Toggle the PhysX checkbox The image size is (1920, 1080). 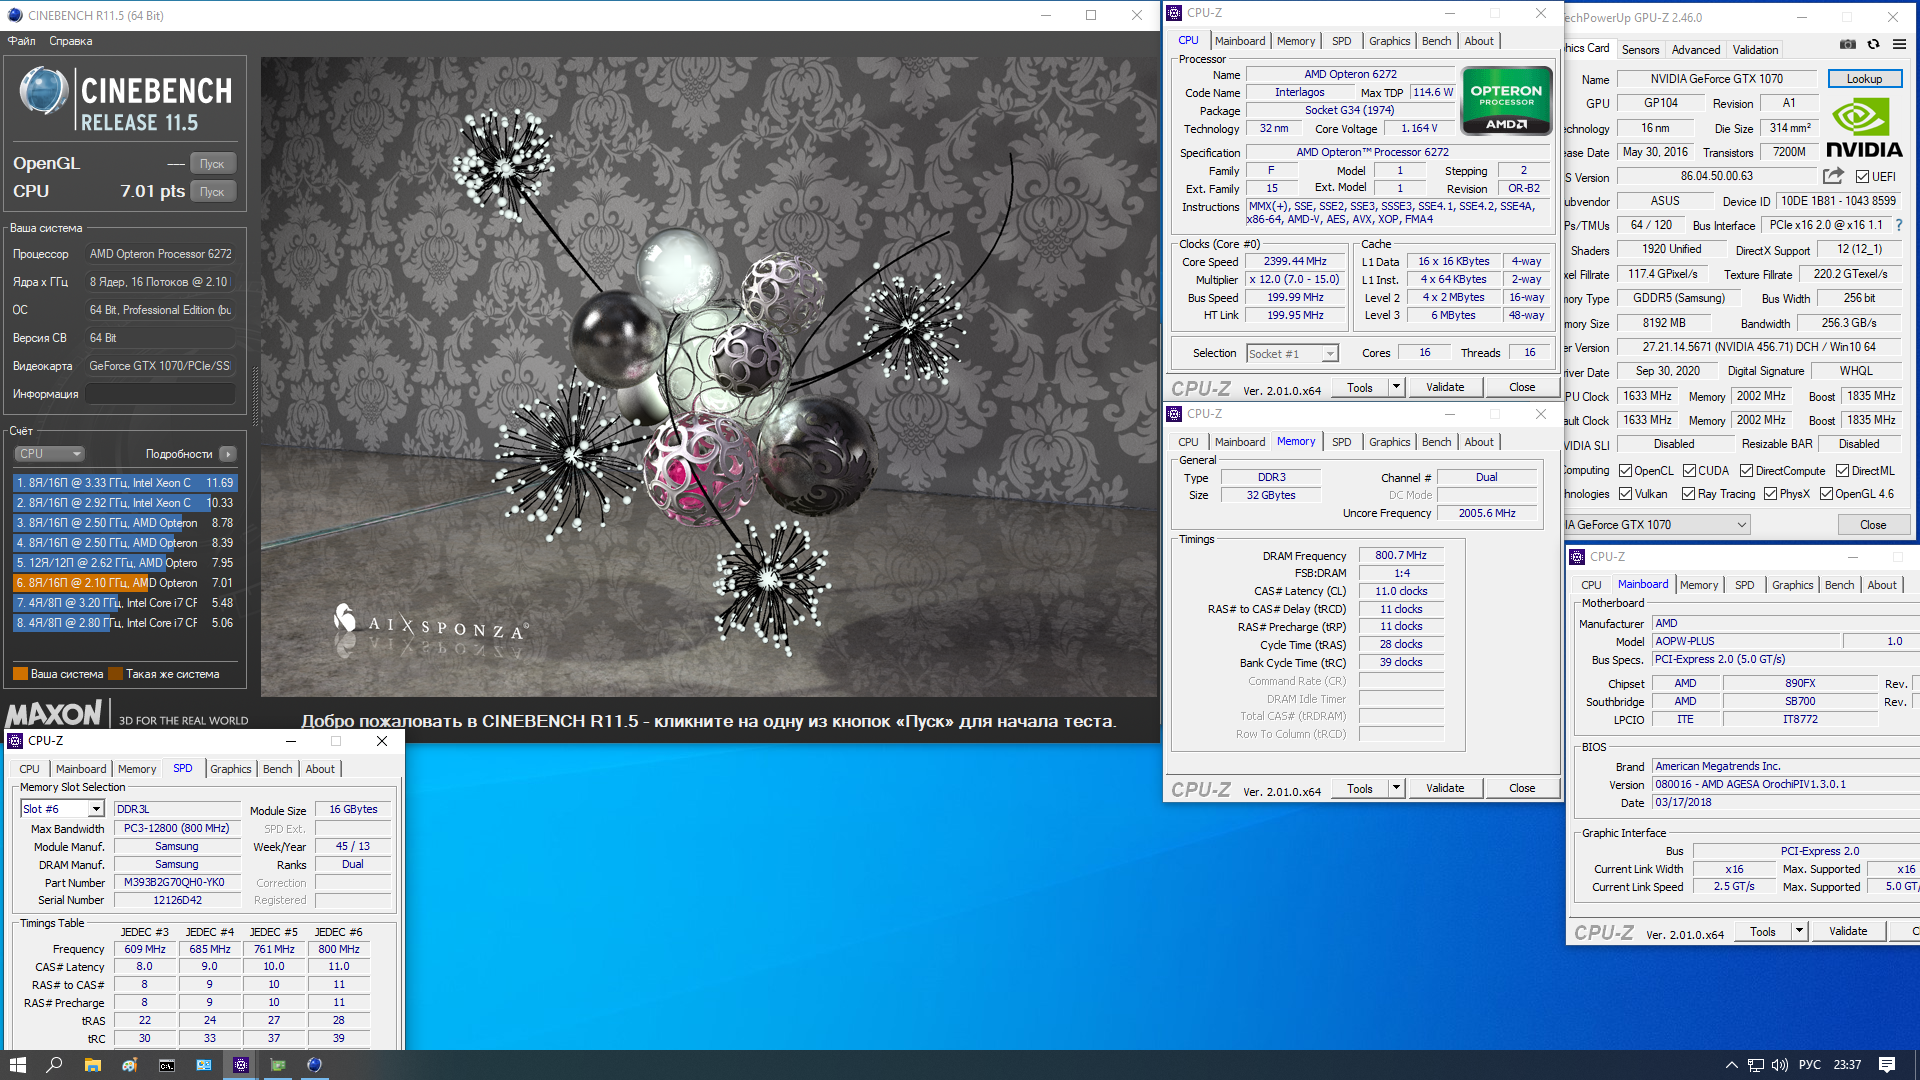1770,494
